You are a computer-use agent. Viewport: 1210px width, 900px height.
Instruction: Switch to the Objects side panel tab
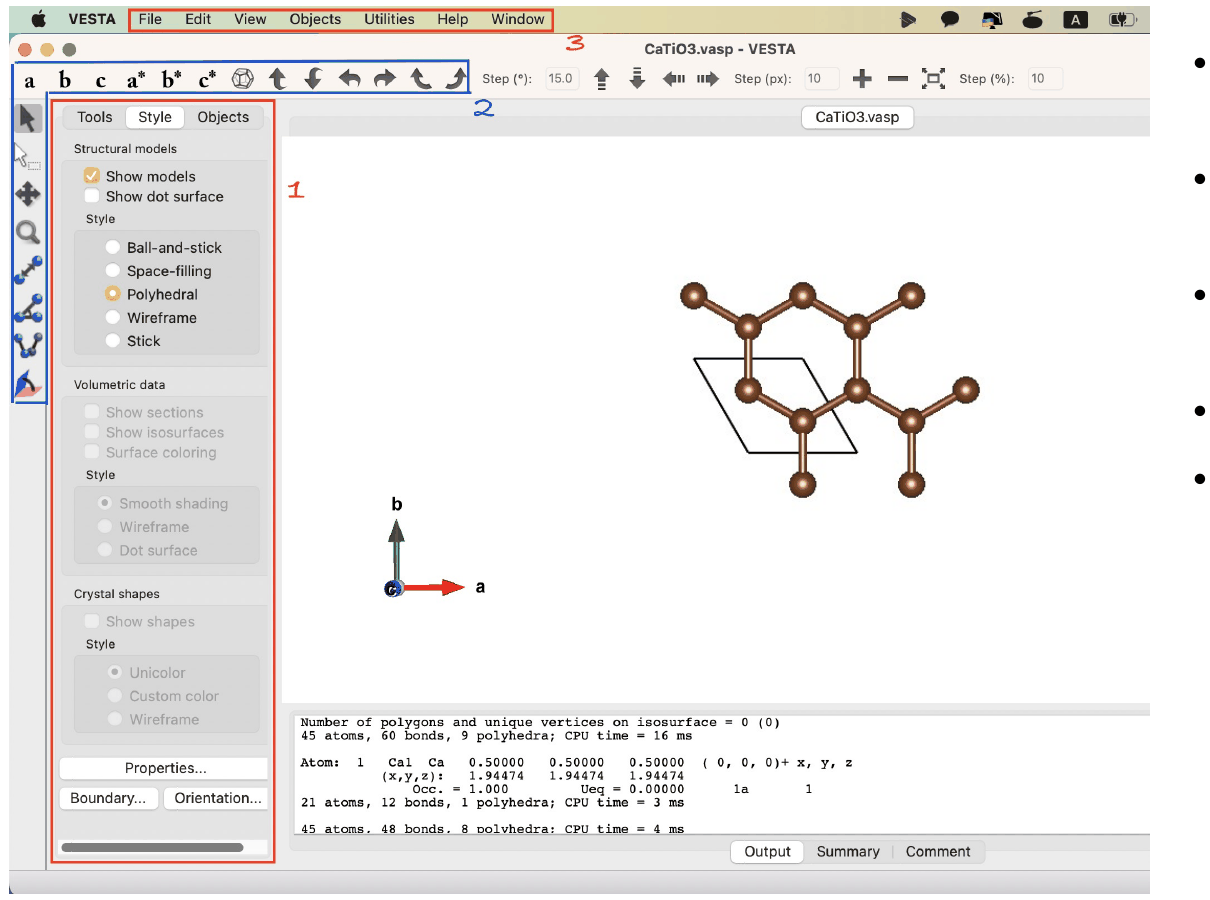click(223, 117)
